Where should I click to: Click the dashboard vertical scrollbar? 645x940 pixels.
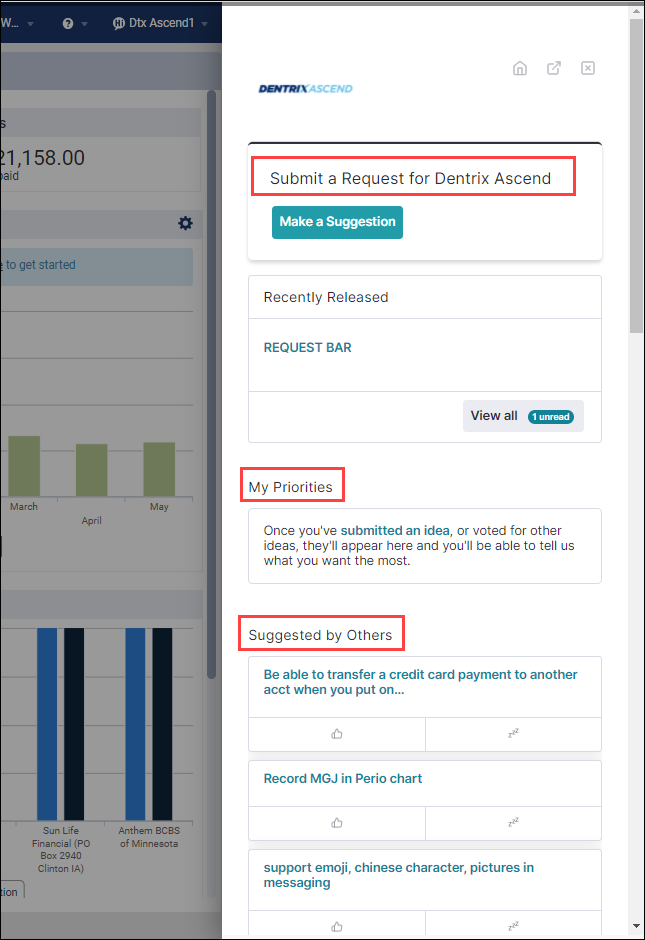[211, 384]
